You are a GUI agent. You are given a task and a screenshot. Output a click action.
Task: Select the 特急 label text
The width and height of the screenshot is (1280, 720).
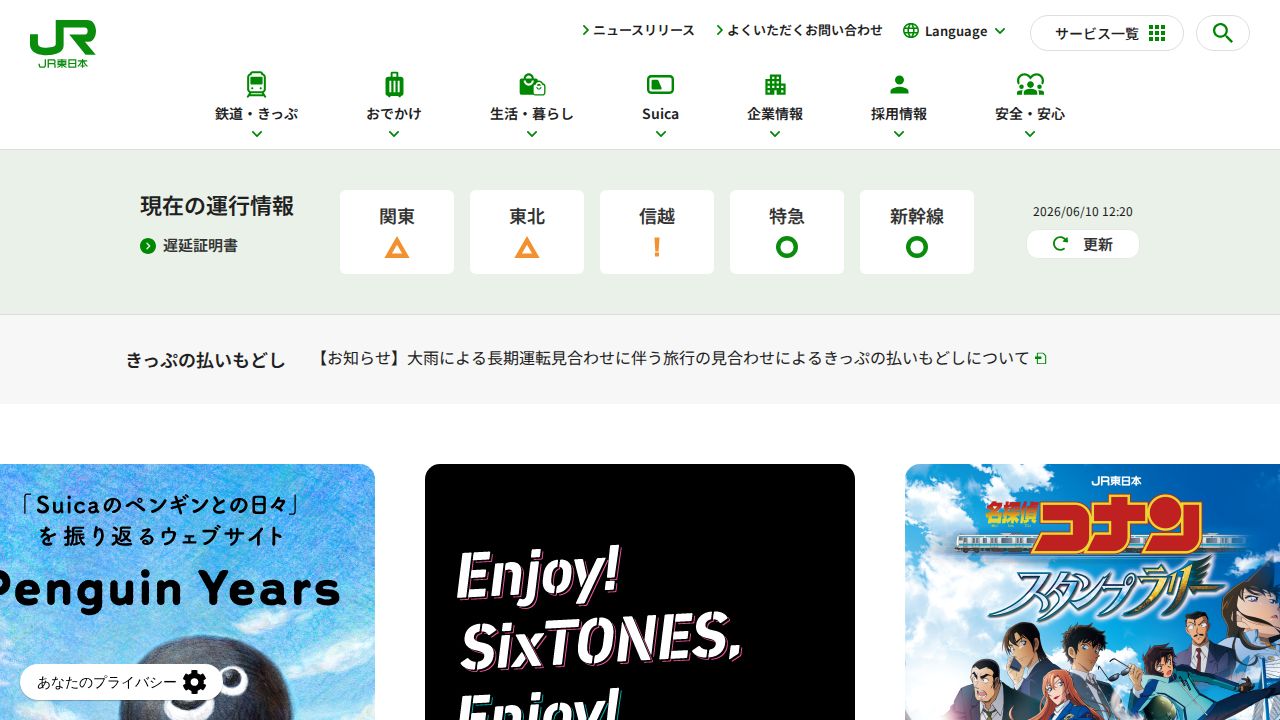pyautogui.click(x=787, y=216)
